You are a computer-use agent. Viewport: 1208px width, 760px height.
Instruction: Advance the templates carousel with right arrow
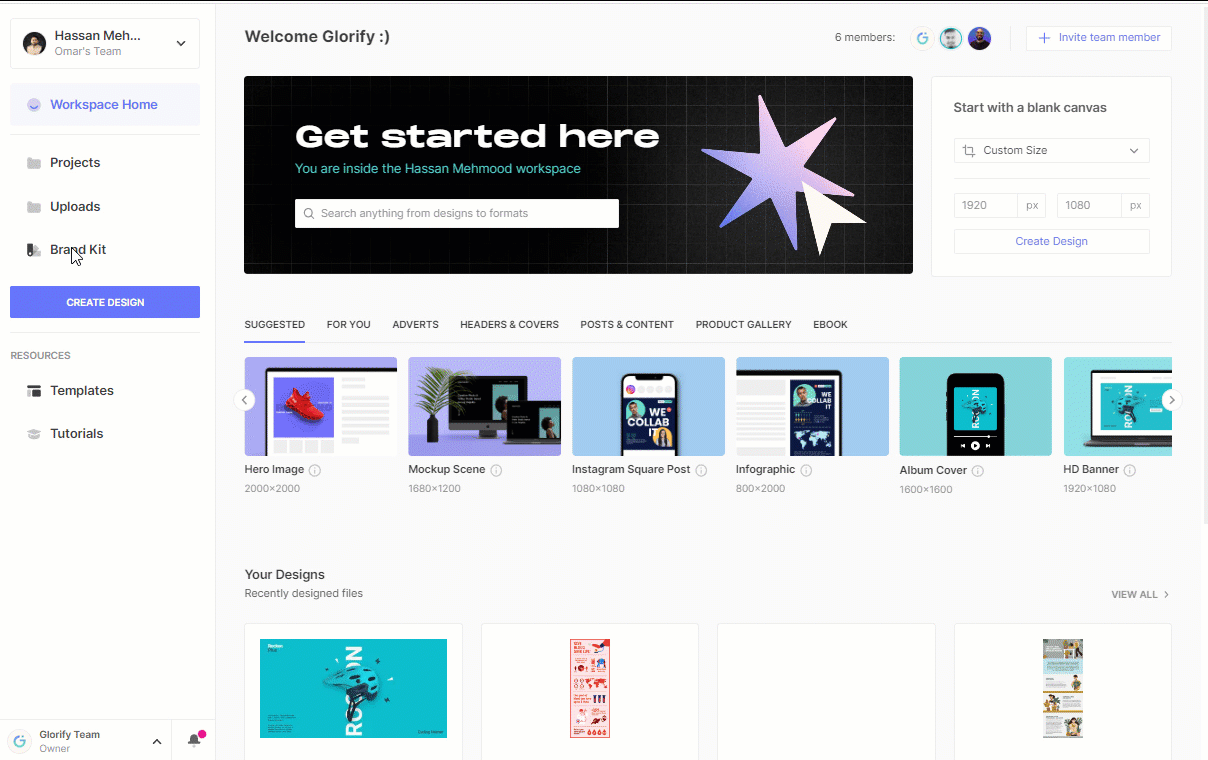(1171, 399)
